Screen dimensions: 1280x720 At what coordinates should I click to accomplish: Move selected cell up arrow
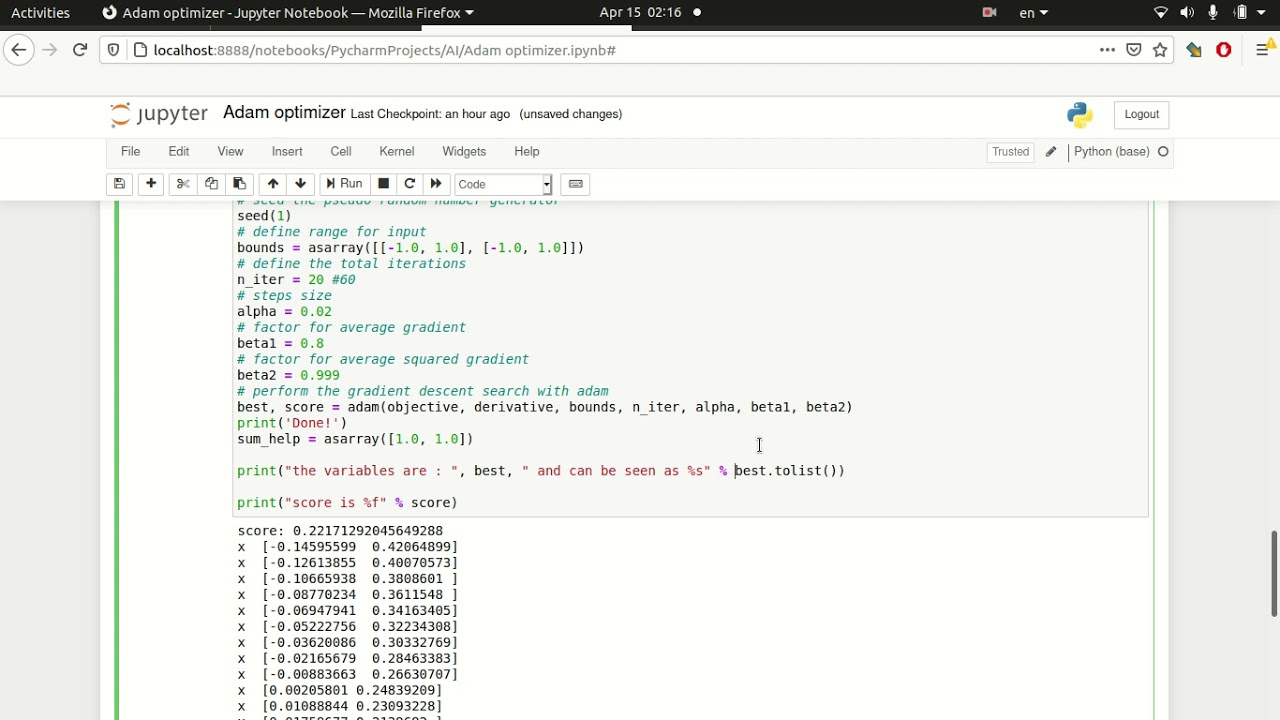click(273, 184)
